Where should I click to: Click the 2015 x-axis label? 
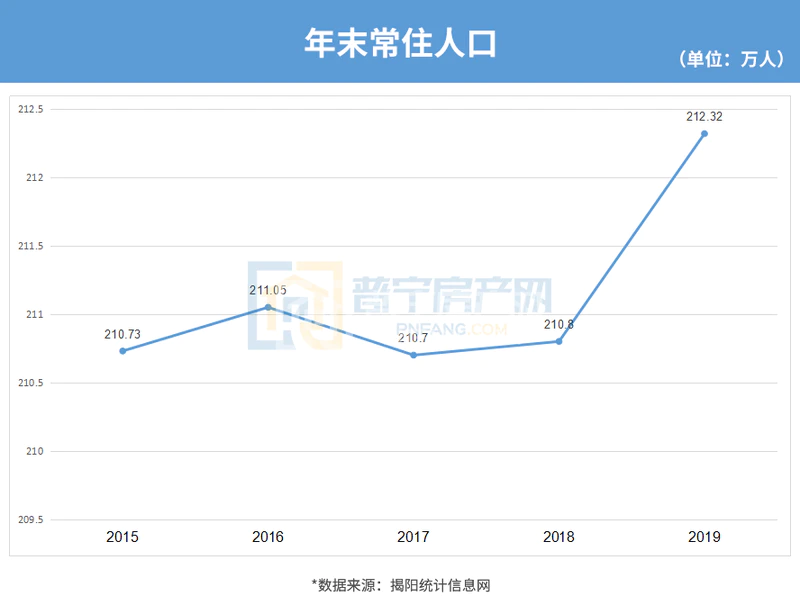[x=123, y=537]
